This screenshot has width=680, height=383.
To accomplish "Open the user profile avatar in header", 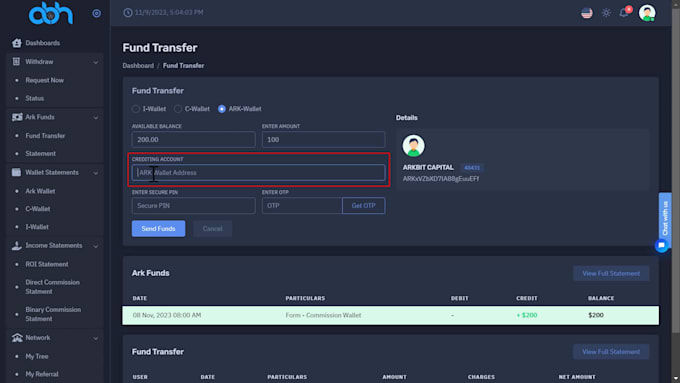I will tap(647, 13).
